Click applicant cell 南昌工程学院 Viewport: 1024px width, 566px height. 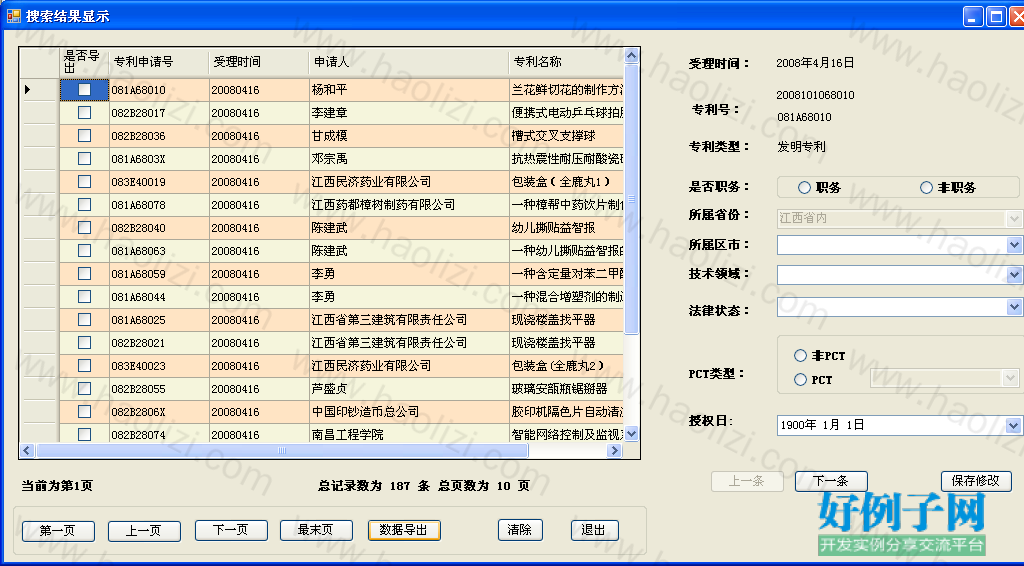[x=408, y=434]
